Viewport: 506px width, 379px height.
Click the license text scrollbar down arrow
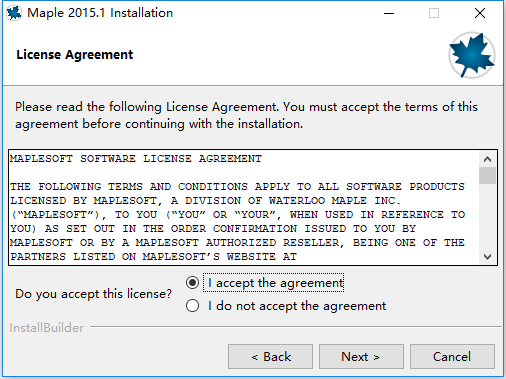pos(487,257)
